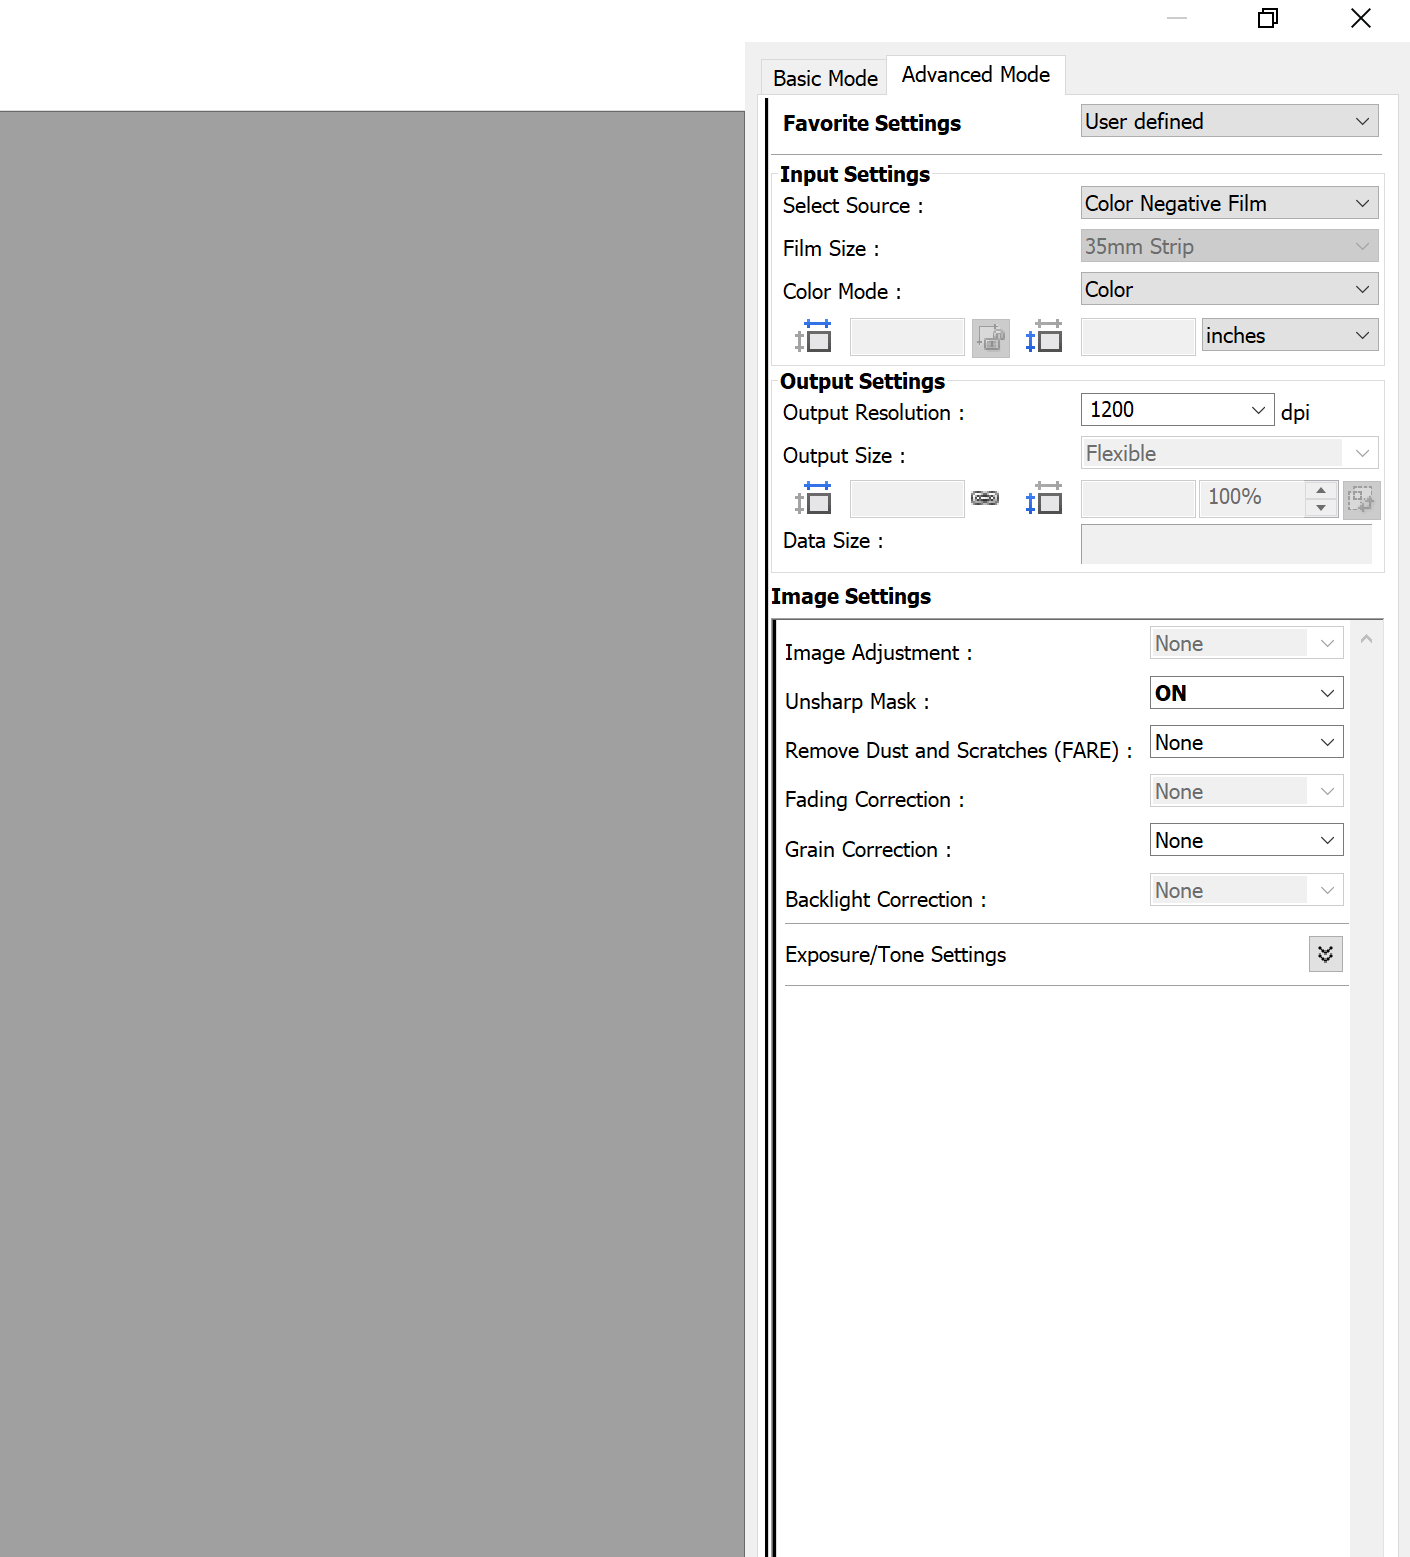Expand the Exposure/Tone Settings section

pyautogui.click(x=1325, y=954)
